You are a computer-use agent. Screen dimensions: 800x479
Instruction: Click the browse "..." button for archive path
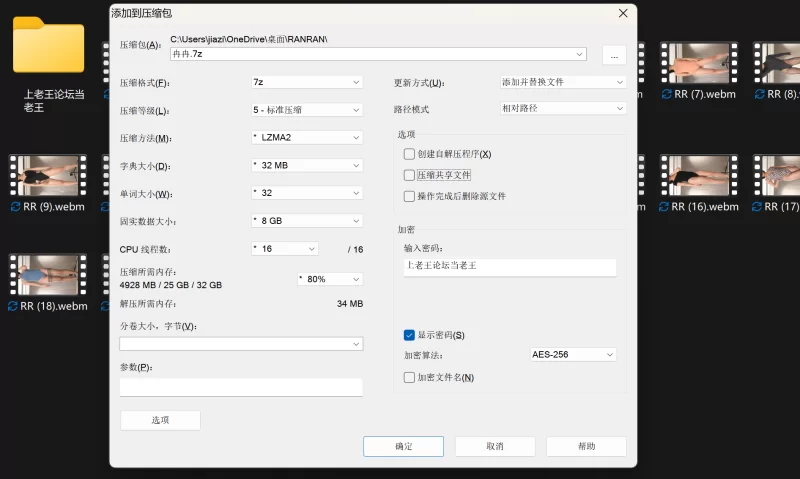coord(614,56)
